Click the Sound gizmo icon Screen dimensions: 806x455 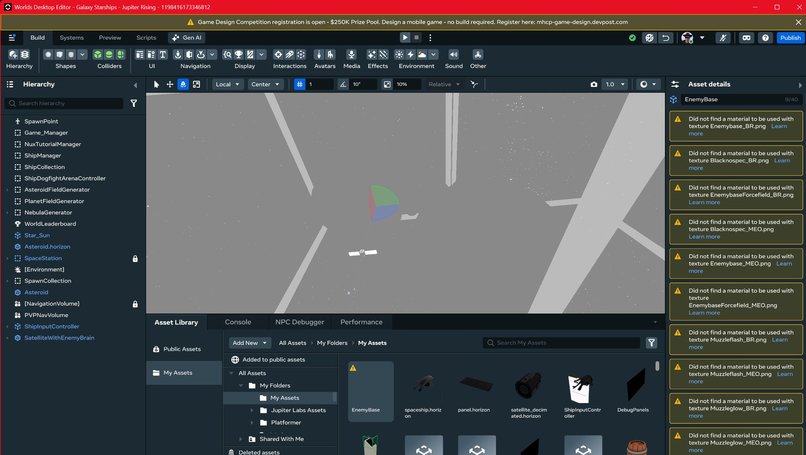click(453, 54)
